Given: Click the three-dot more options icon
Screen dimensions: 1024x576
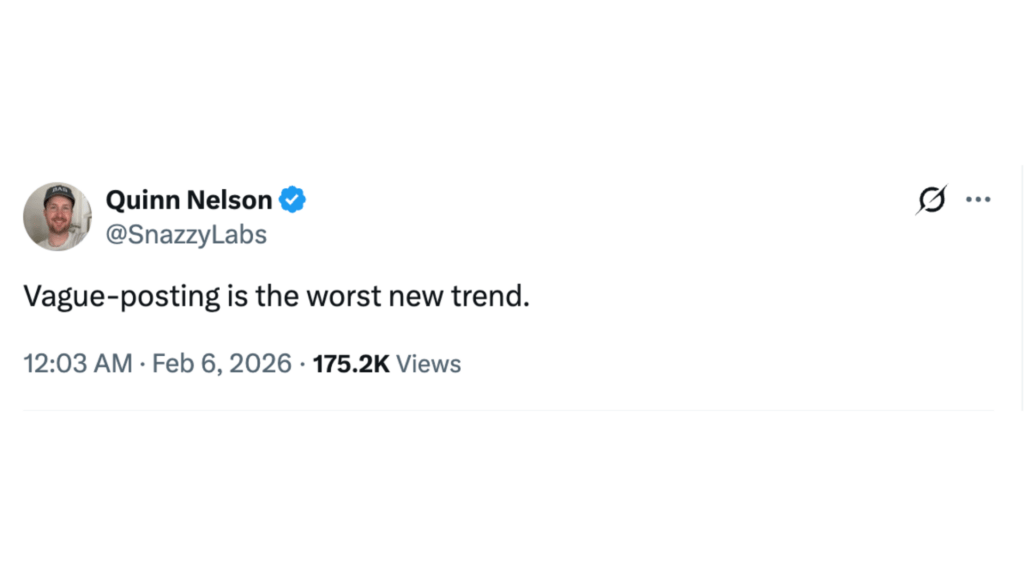Looking at the screenshot, I should click(x=978, y=199).
